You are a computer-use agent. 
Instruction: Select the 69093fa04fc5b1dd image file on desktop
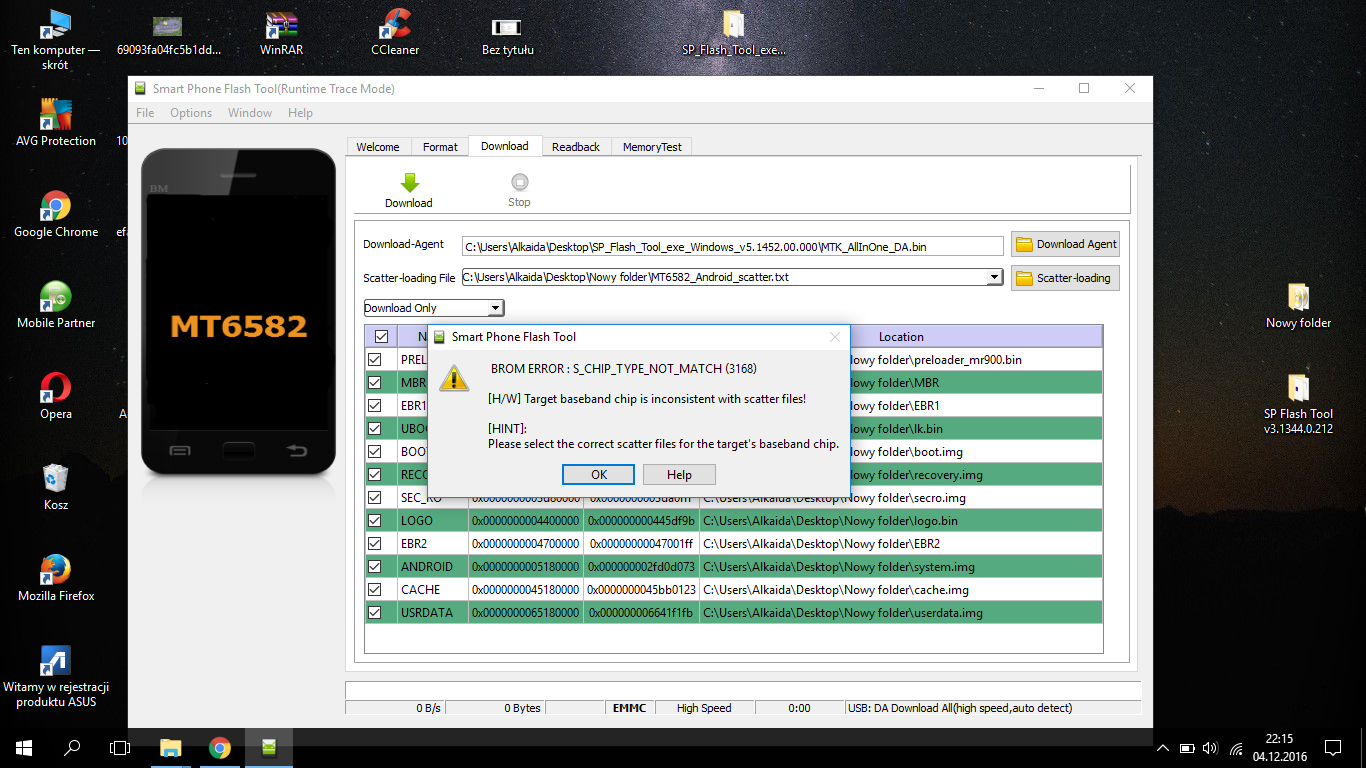pos(169,34)
